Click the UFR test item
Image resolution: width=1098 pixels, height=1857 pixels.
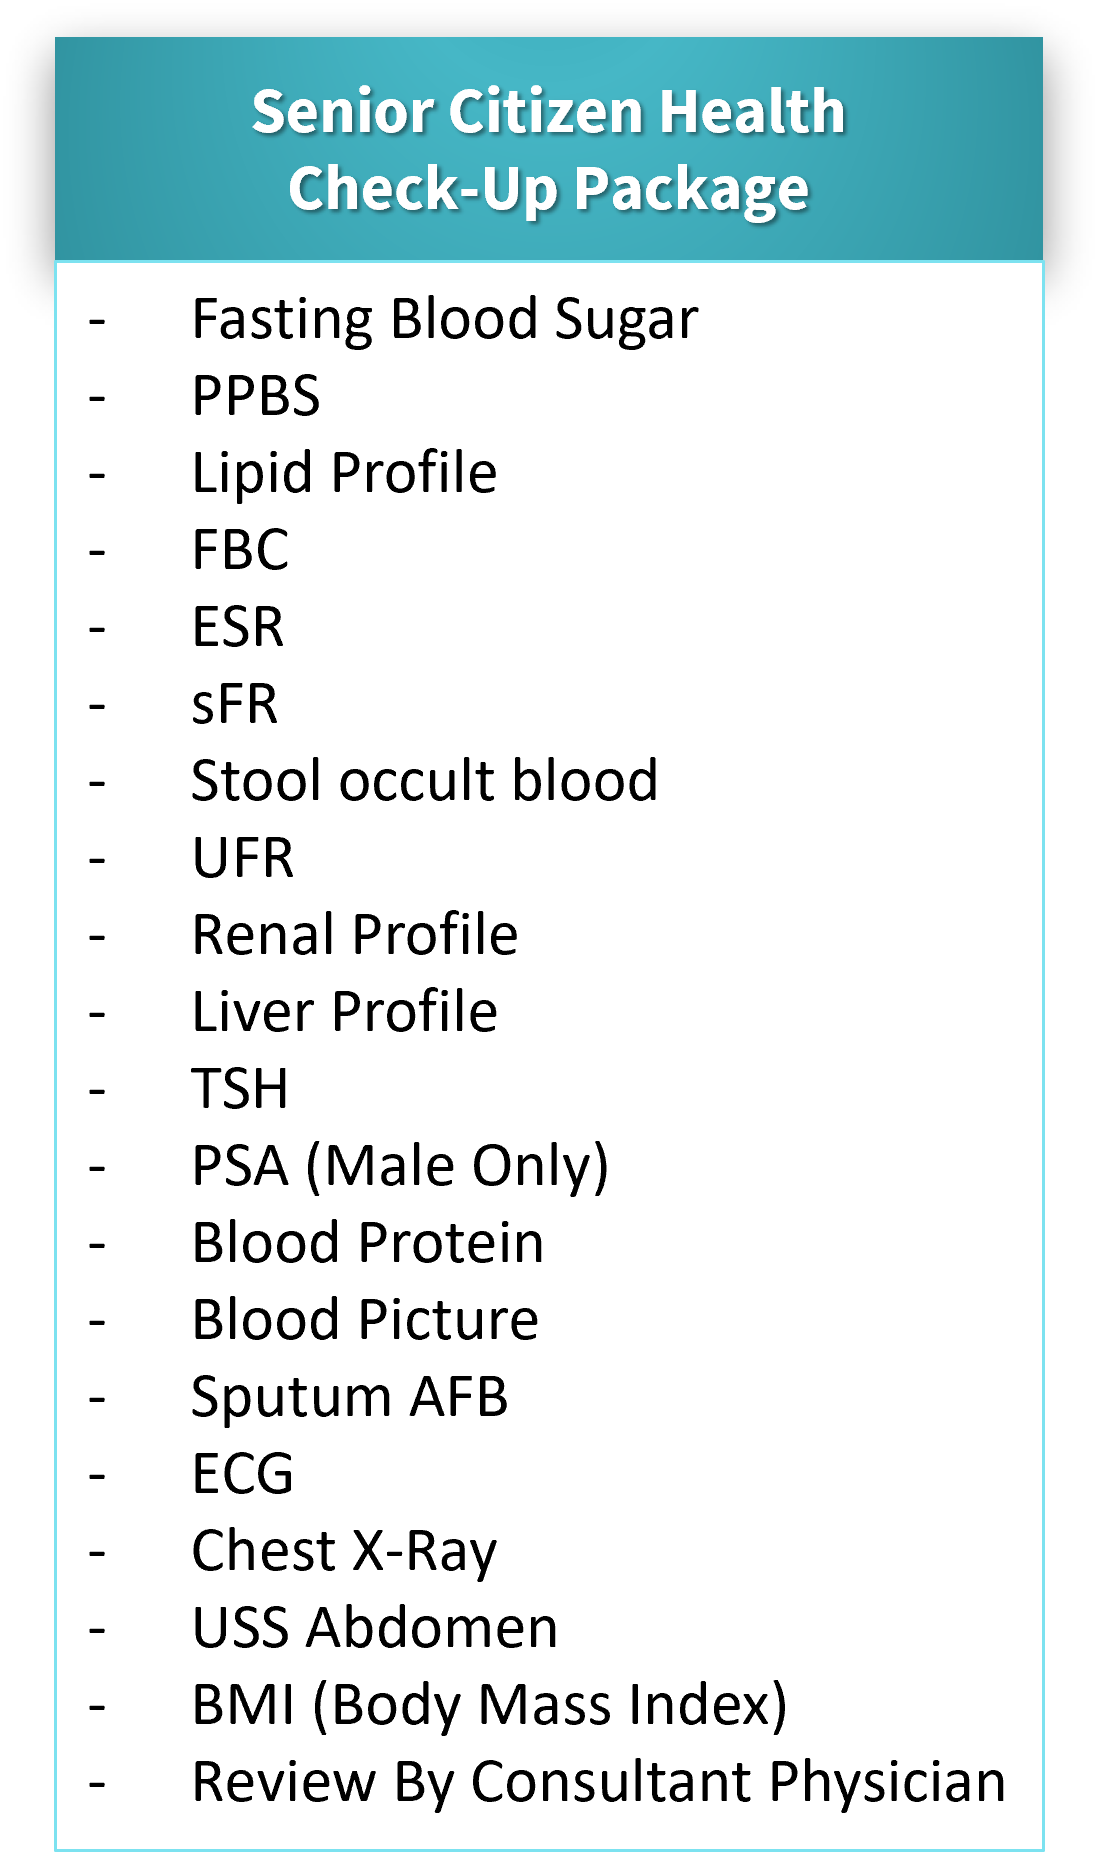243,858
